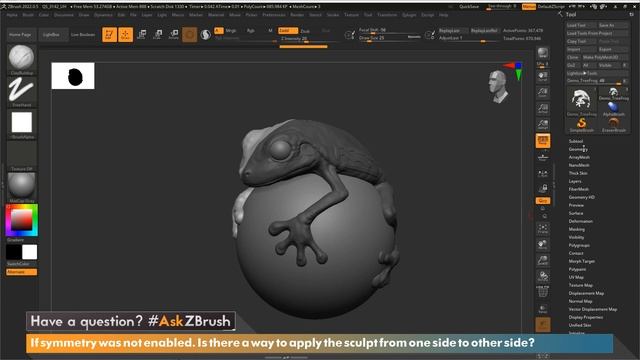Click Make PolyMesh3D button
The height and width of the screenshot is (360, 640).
[x=604, y=58]
